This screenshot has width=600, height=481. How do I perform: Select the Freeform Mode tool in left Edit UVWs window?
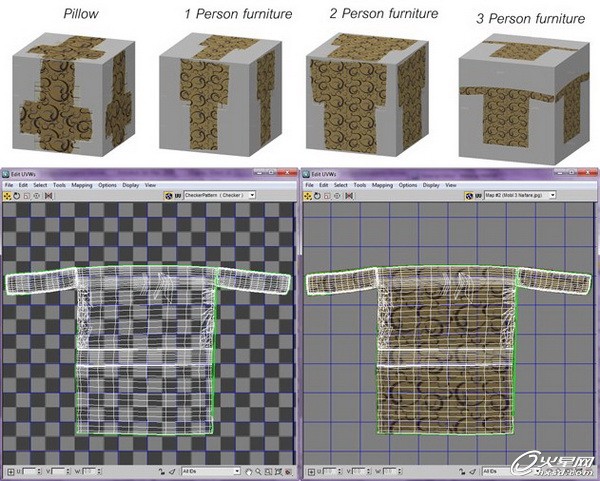click(37, 196)
